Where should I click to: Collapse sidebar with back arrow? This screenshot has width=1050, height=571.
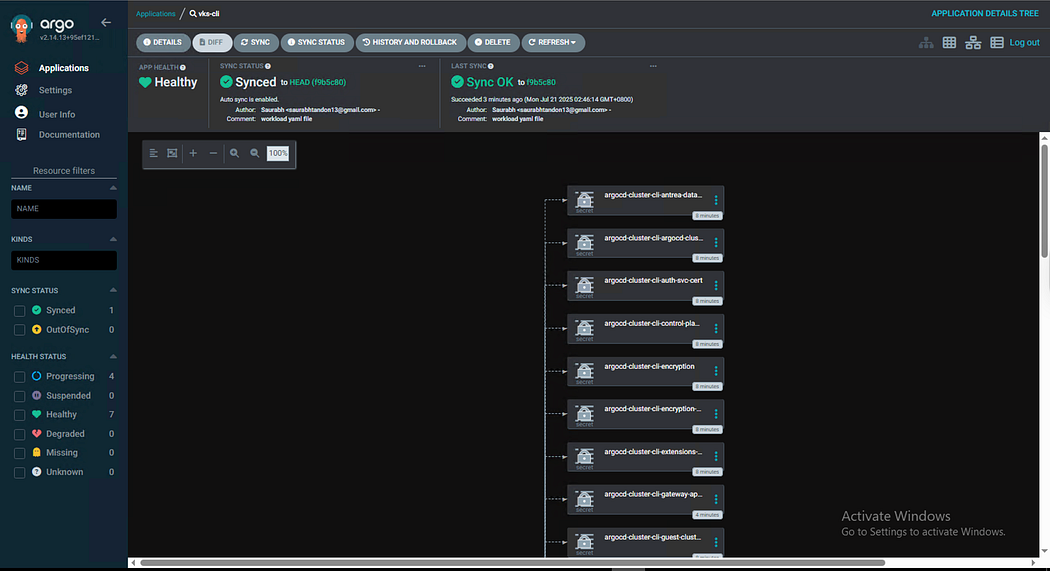click(x=106, y=23)
